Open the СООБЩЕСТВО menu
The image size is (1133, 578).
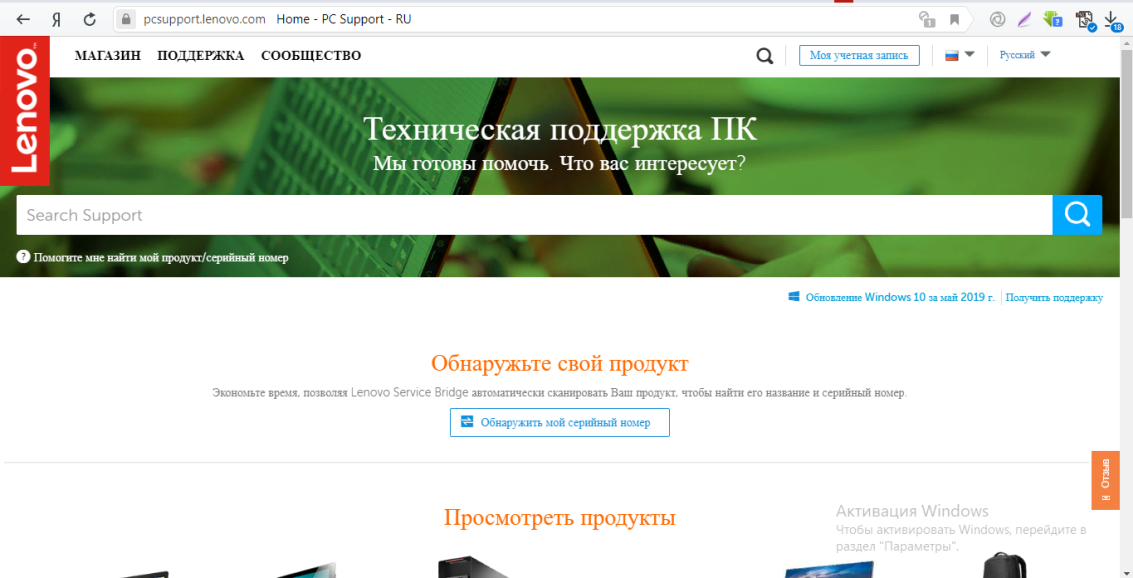[x=311, y=56]
